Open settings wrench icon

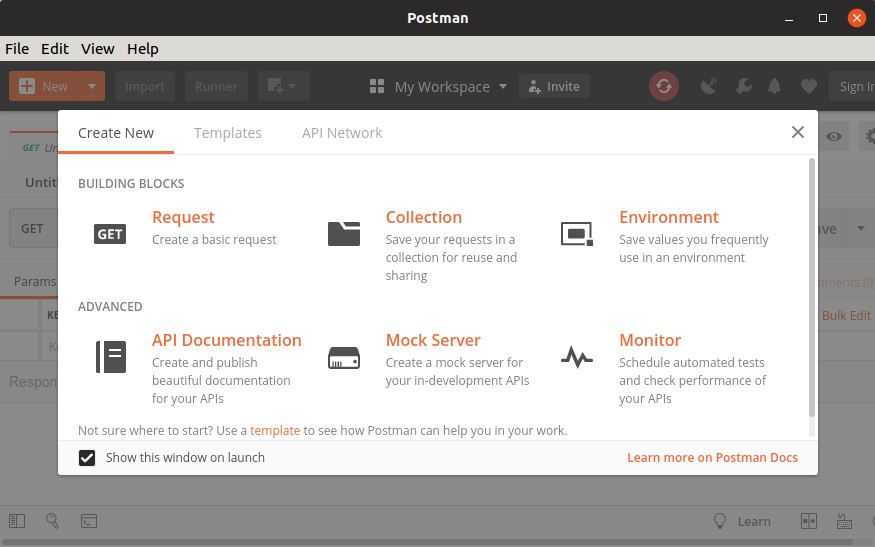pos(743,87)
